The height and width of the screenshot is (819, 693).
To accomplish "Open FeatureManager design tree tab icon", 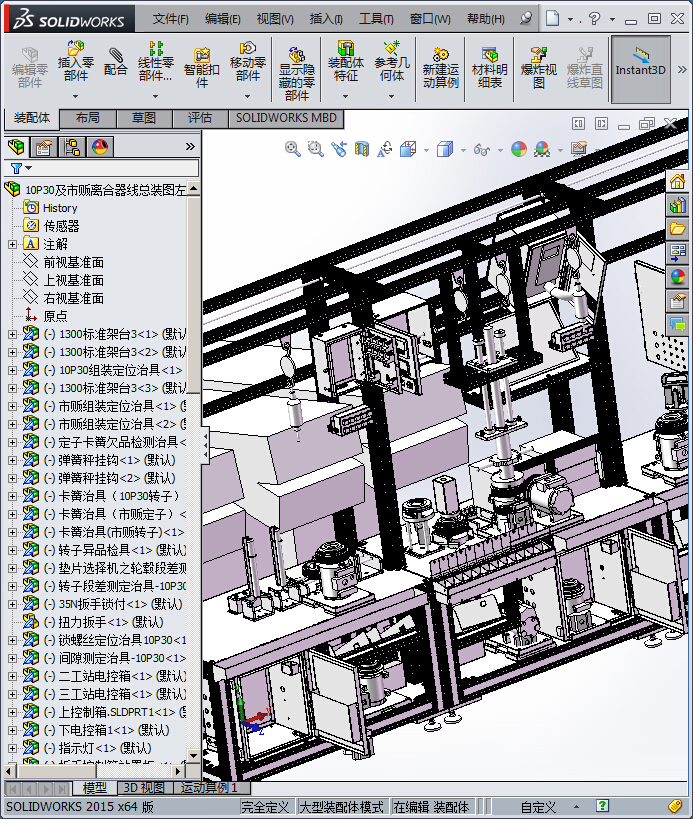I will [16, 147].
